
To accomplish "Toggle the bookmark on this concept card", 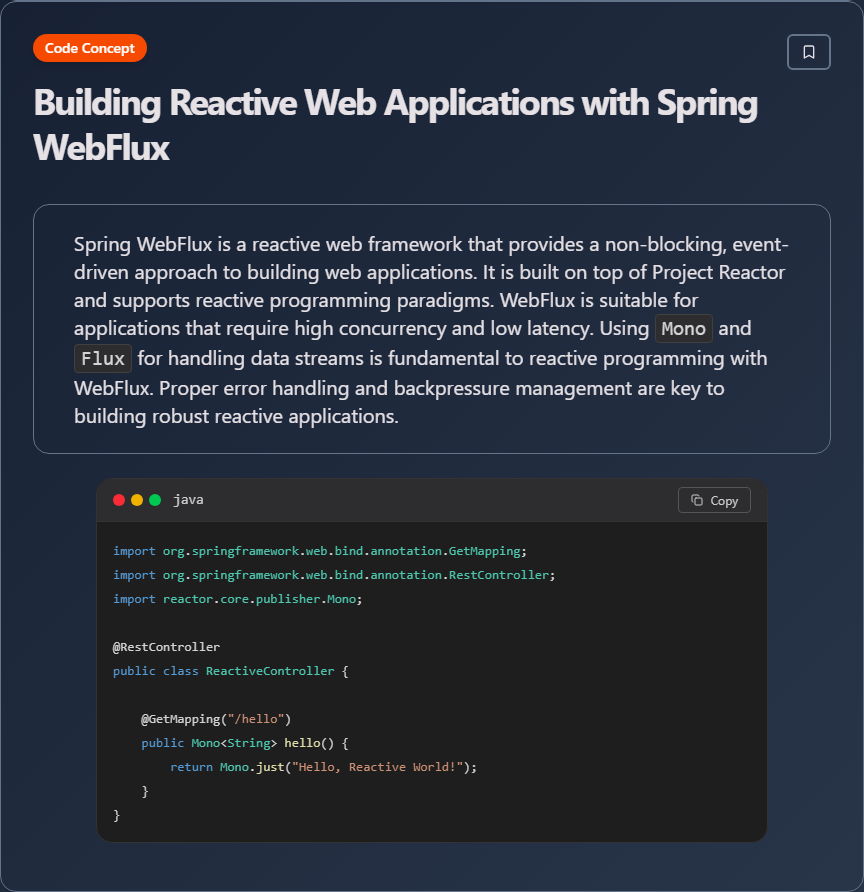I will point(808,51).
